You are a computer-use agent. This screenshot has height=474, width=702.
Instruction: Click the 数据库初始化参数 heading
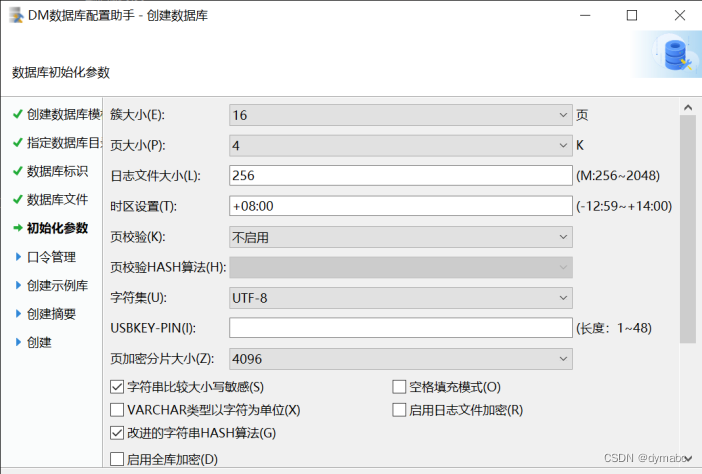click(61, 73)
